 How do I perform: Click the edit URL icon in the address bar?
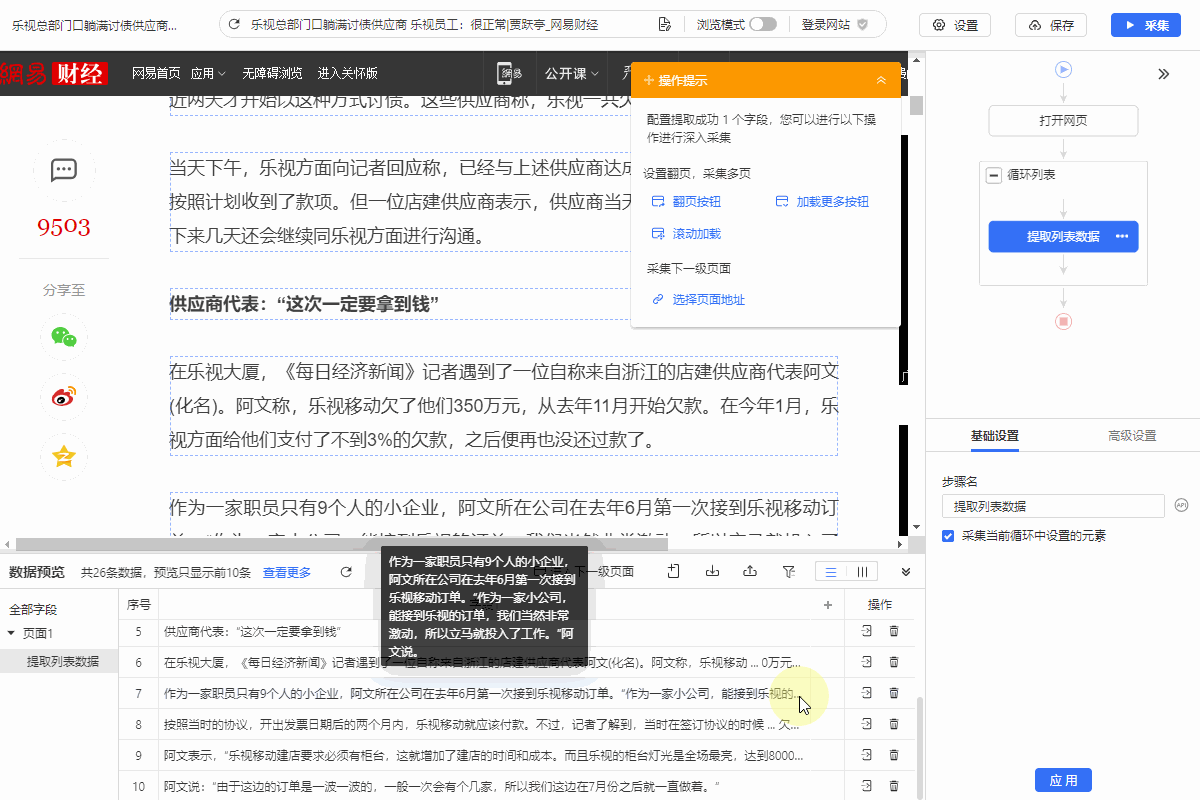coord(664,24)
